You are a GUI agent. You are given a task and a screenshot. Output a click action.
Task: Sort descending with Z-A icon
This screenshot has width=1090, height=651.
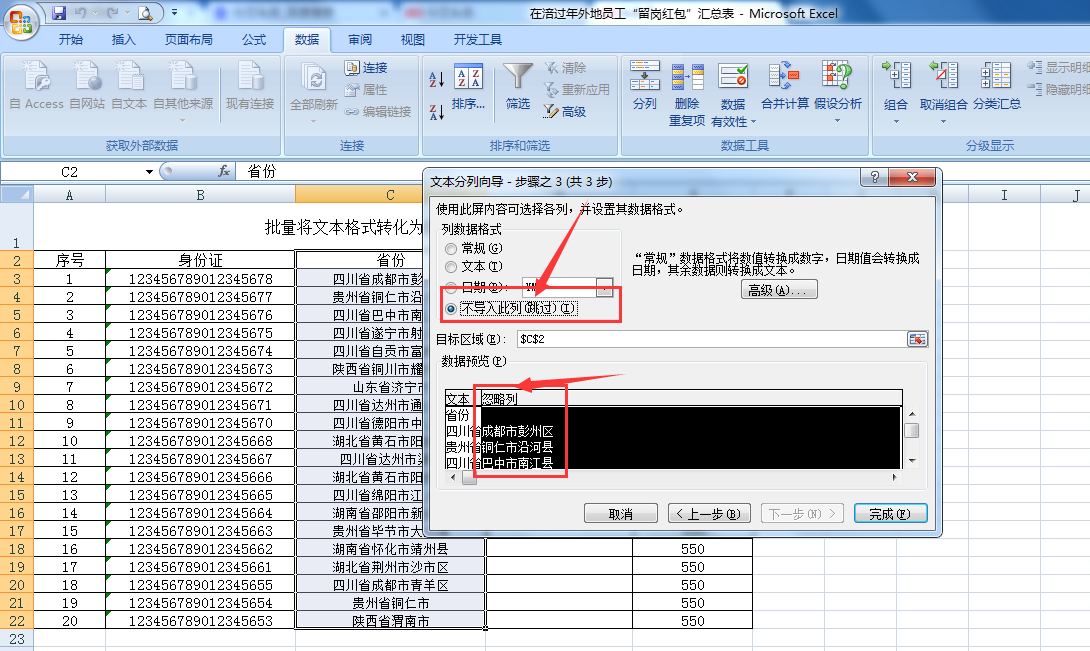437,111
